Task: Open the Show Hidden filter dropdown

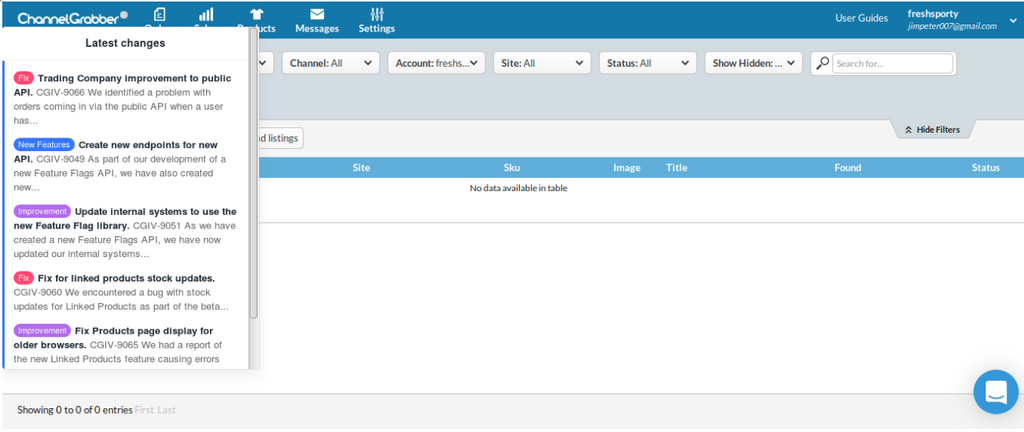Action: pyautogui.click(x=753, y=63)
